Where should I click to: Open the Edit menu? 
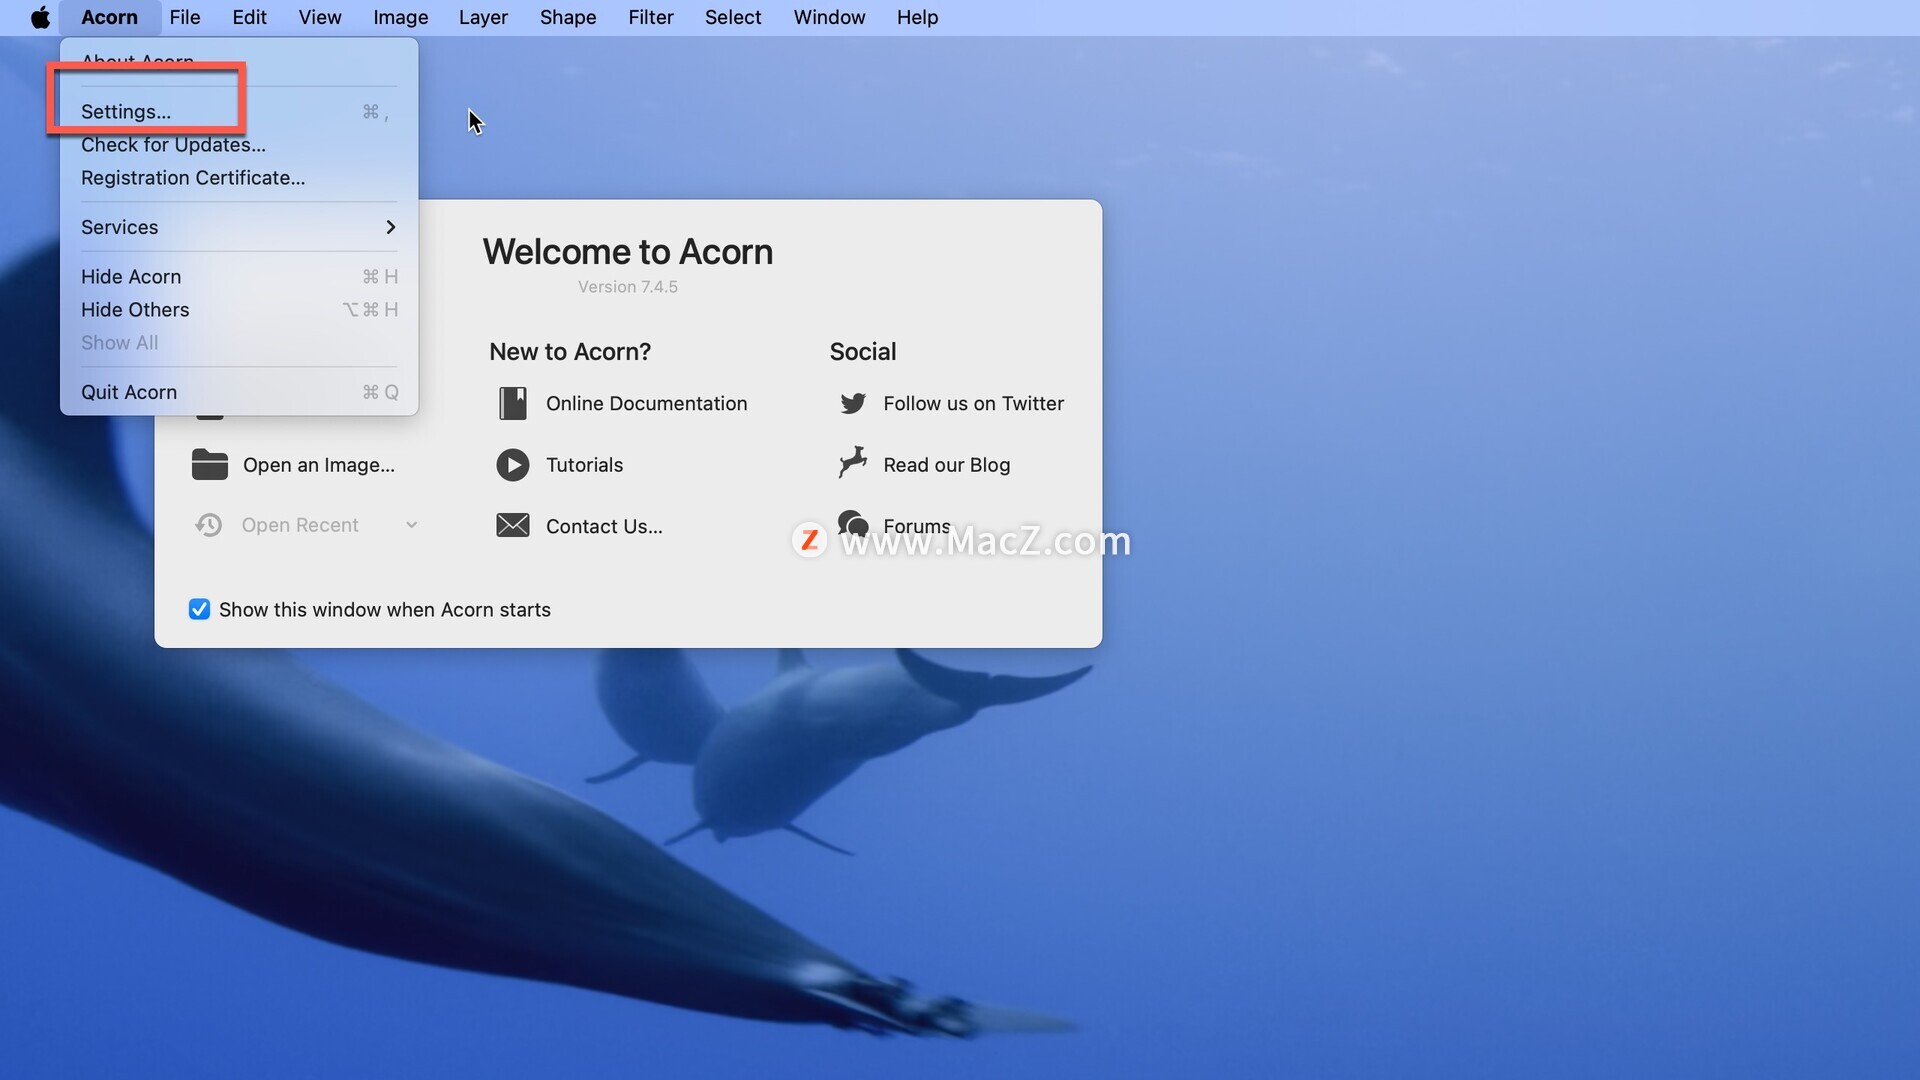249,17
